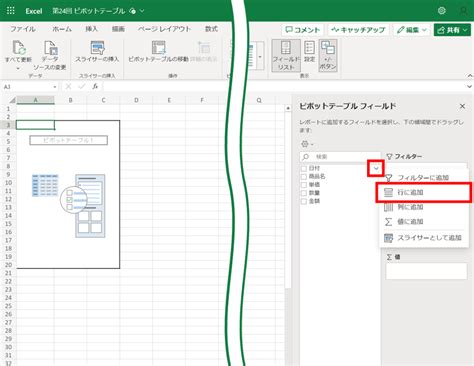Select row 10 header

8,183
